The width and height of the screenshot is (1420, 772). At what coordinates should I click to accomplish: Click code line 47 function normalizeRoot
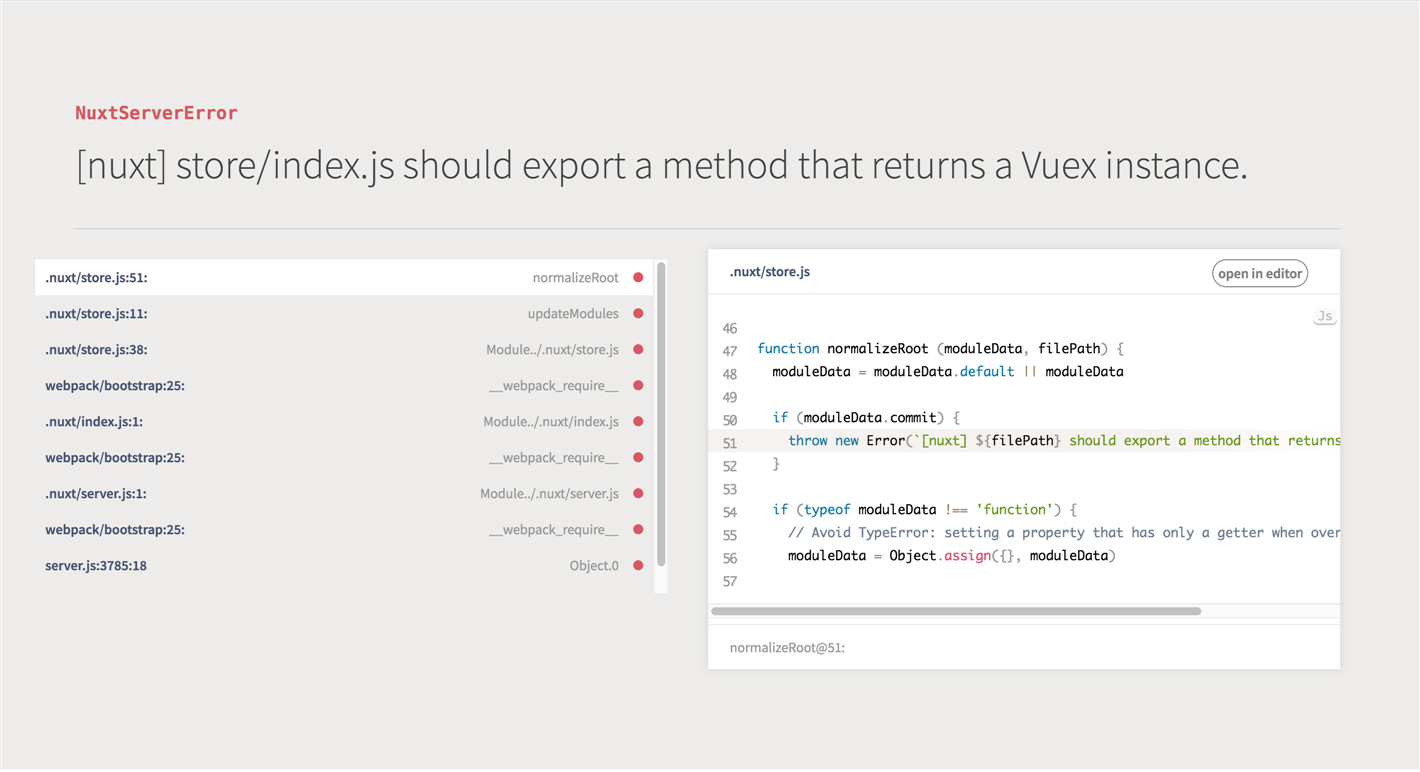[941, 349]
